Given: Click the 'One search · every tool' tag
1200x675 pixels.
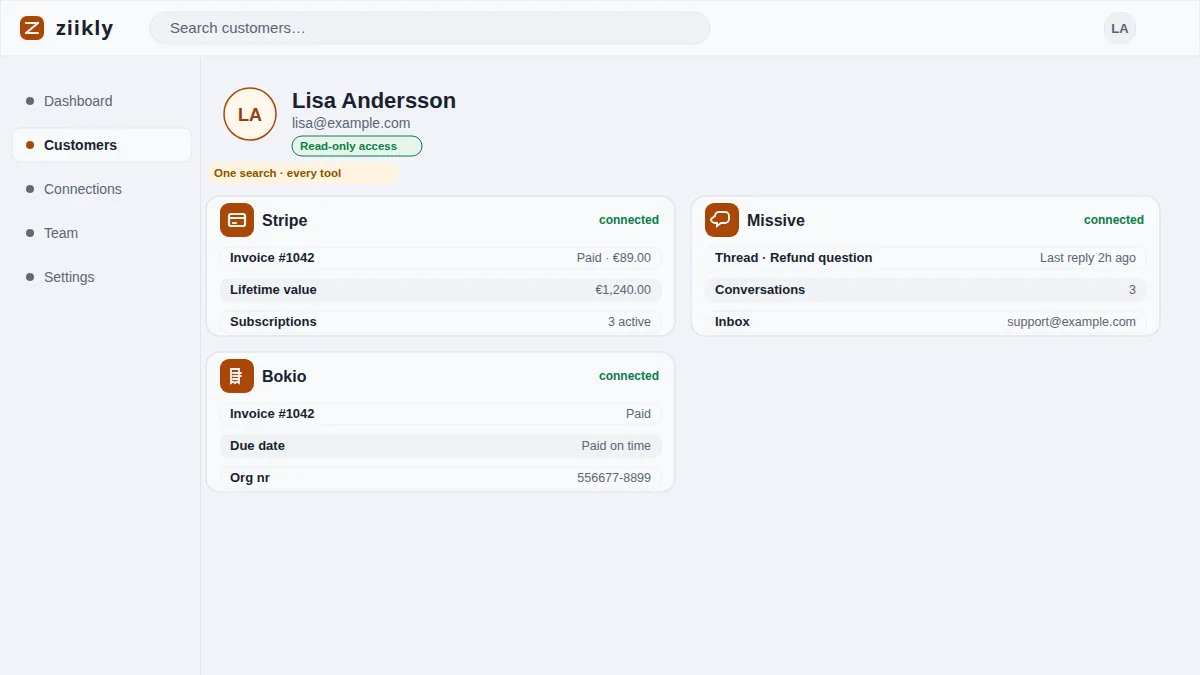Looking at the screenshot, I should pos(303,173).
